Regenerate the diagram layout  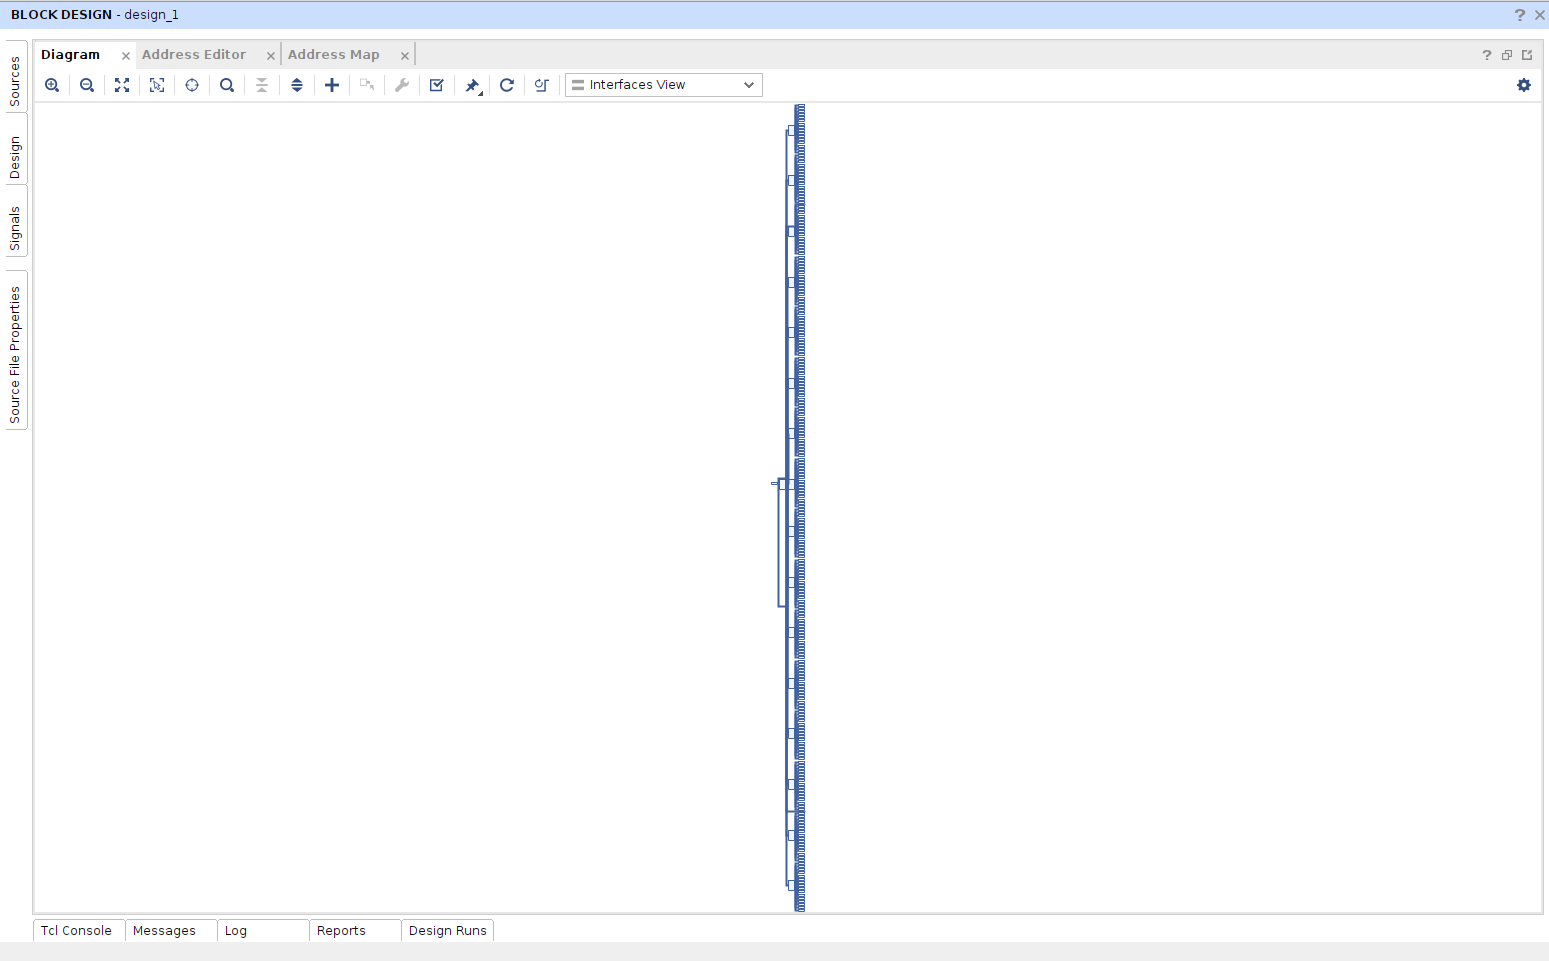coord(507,85)
